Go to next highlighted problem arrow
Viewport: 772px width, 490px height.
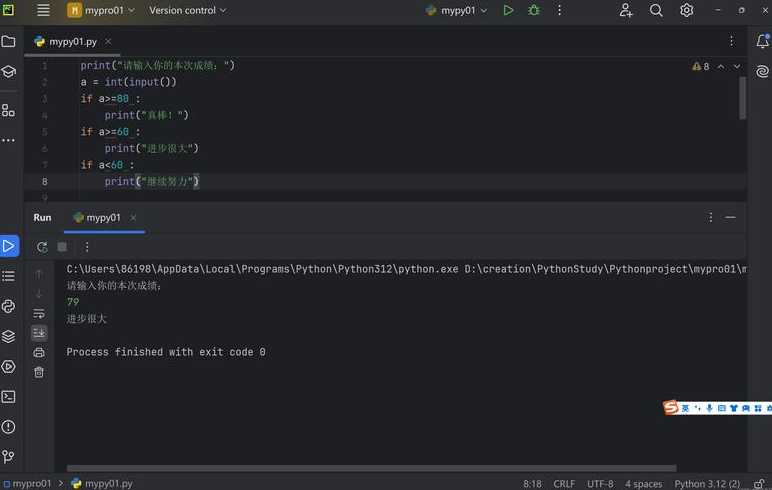coord(737,66)
